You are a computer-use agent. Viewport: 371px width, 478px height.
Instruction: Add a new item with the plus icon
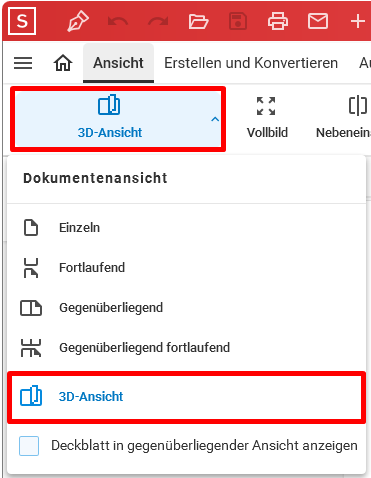click(358, 22)
